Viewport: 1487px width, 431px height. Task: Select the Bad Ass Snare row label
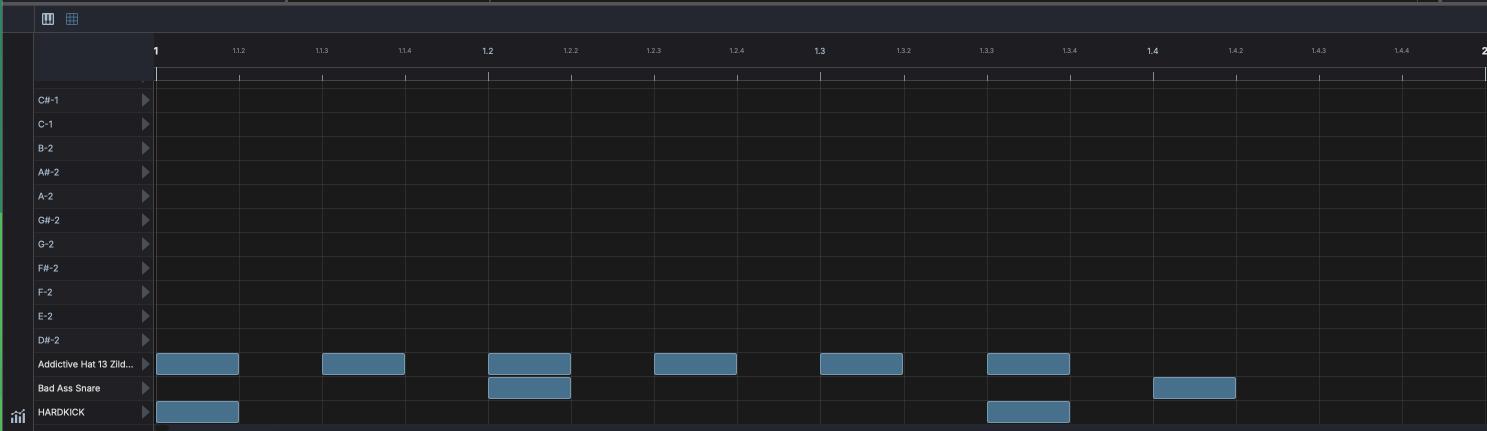click(69, 388)
